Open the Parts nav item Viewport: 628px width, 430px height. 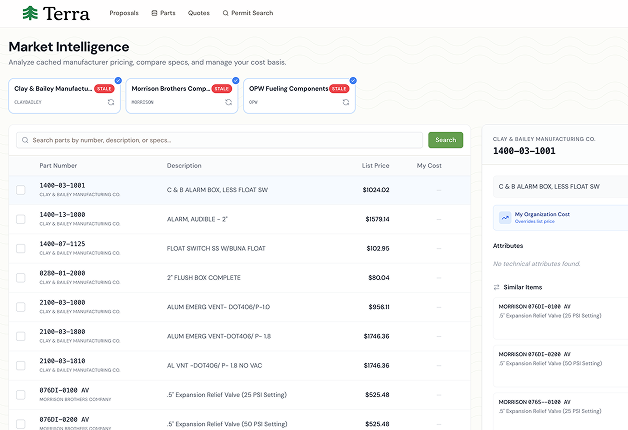tap(163, 13)
